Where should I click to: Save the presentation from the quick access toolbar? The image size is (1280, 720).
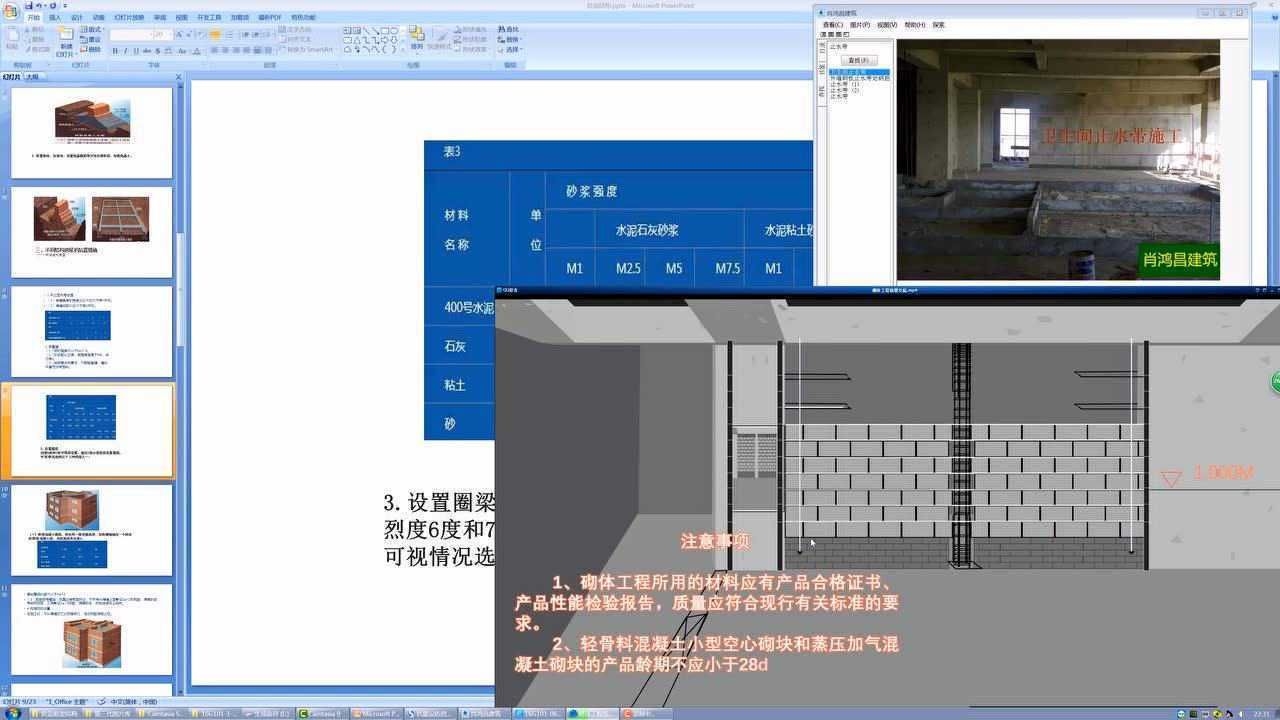(x=29, y=5)
